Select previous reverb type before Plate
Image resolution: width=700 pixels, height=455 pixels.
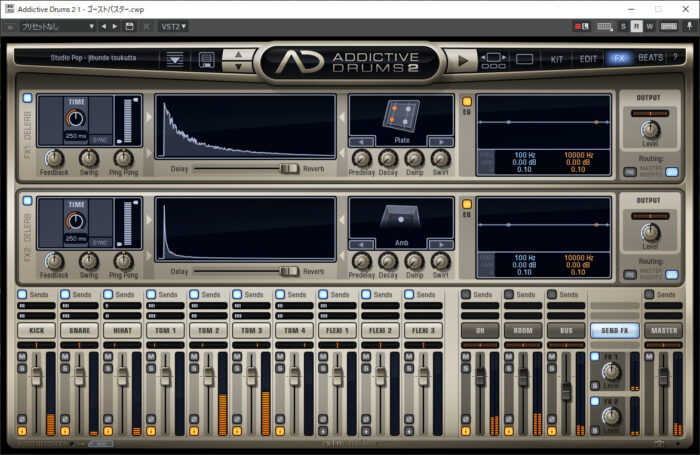click(361, 142)
